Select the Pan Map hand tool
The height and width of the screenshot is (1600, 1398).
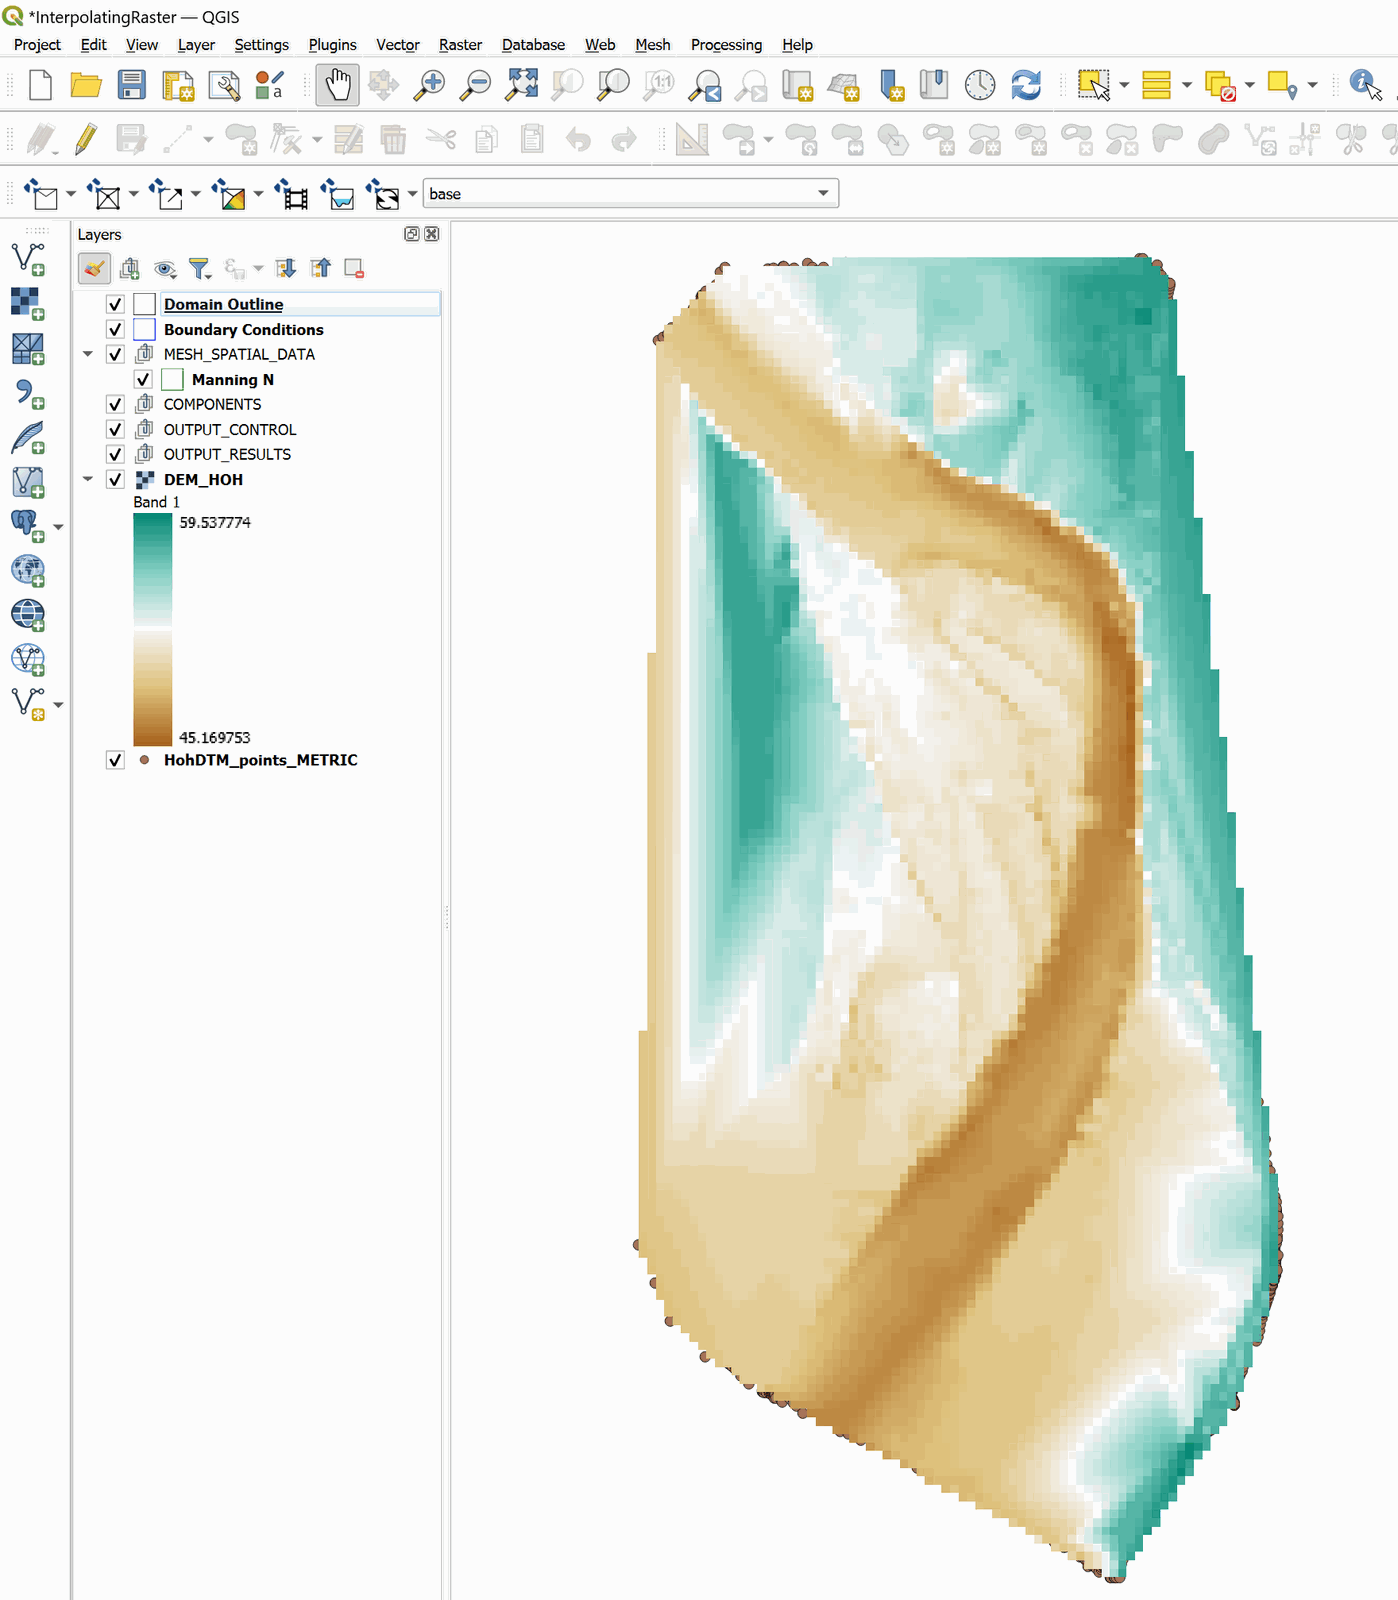(338, 85)
